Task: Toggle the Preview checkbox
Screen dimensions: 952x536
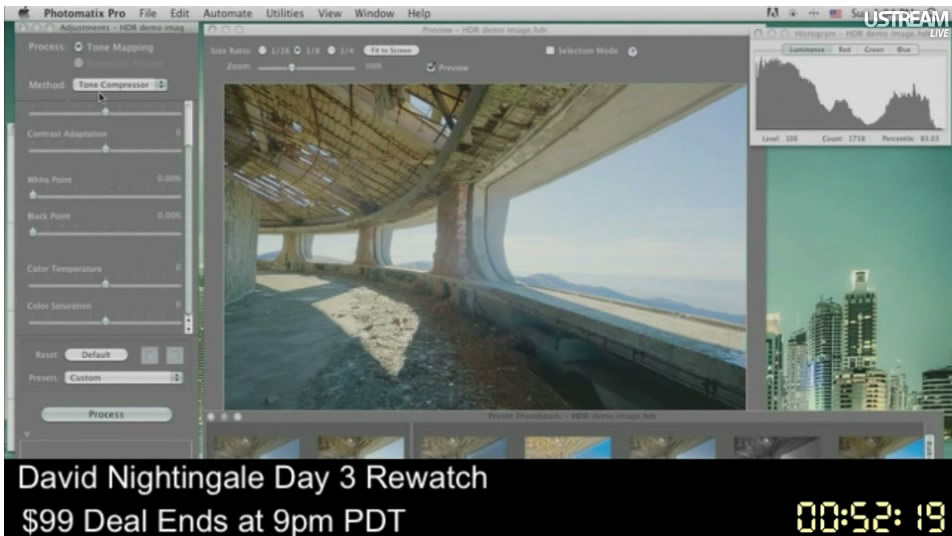Action: pyautogui.click(x=431, y=67)
